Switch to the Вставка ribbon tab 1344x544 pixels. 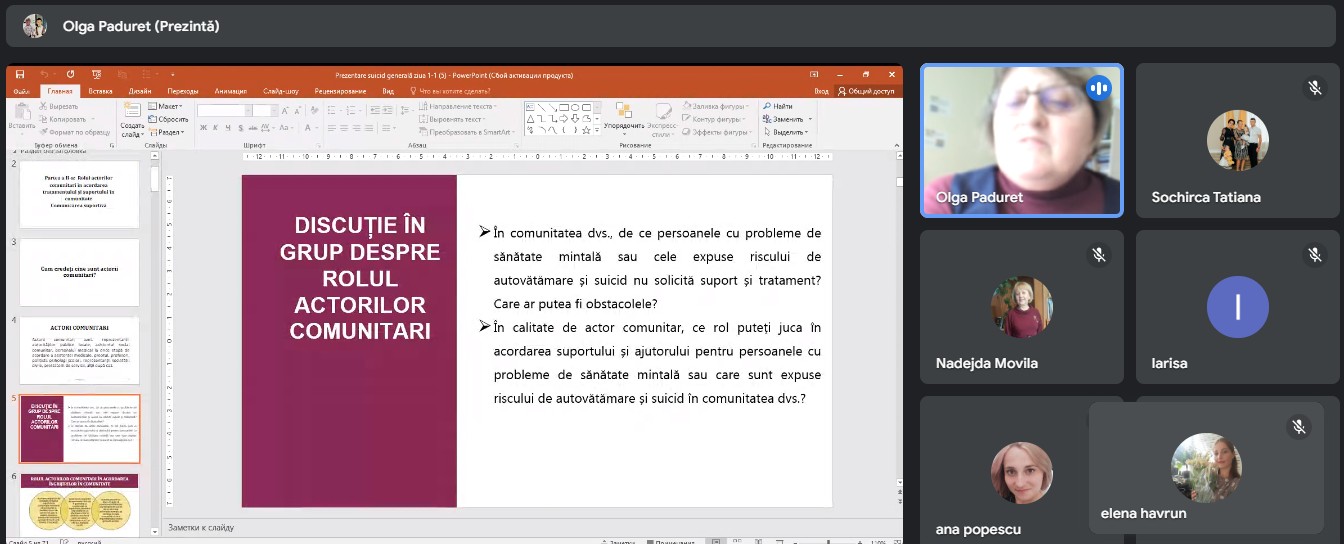pyautogui.click(x=100, y=91)
